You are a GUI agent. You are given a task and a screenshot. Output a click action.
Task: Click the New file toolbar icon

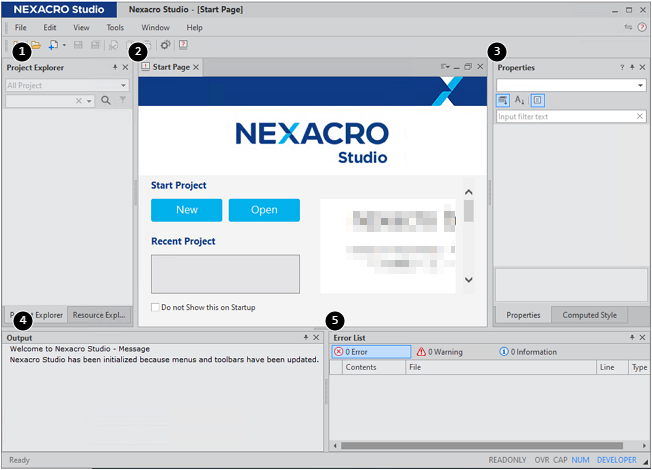(x=51, y=45)
